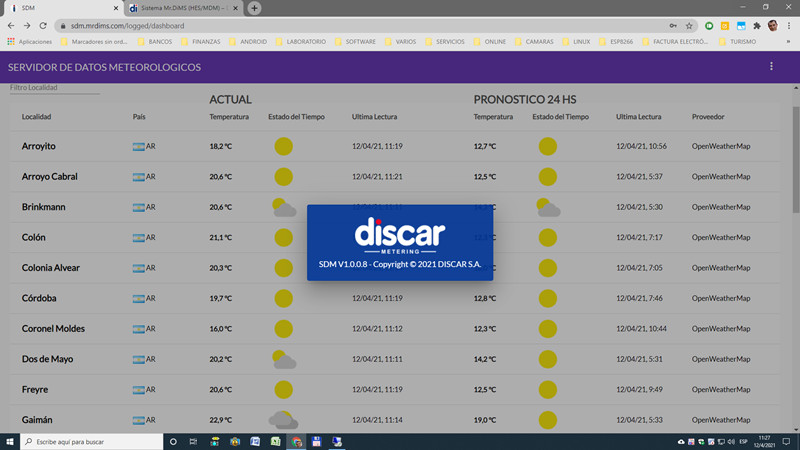Viewport: 800px width, 450px height.
Task: Click Colón's 21,1 °C temperature value
Action: [x=220, y=238]
